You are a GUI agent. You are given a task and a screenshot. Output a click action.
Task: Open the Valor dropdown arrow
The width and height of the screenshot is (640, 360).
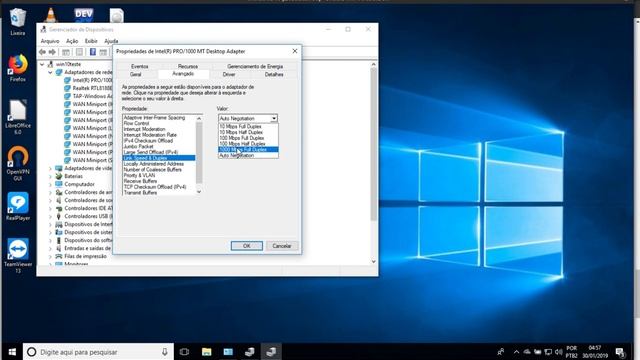pos(274,118)
